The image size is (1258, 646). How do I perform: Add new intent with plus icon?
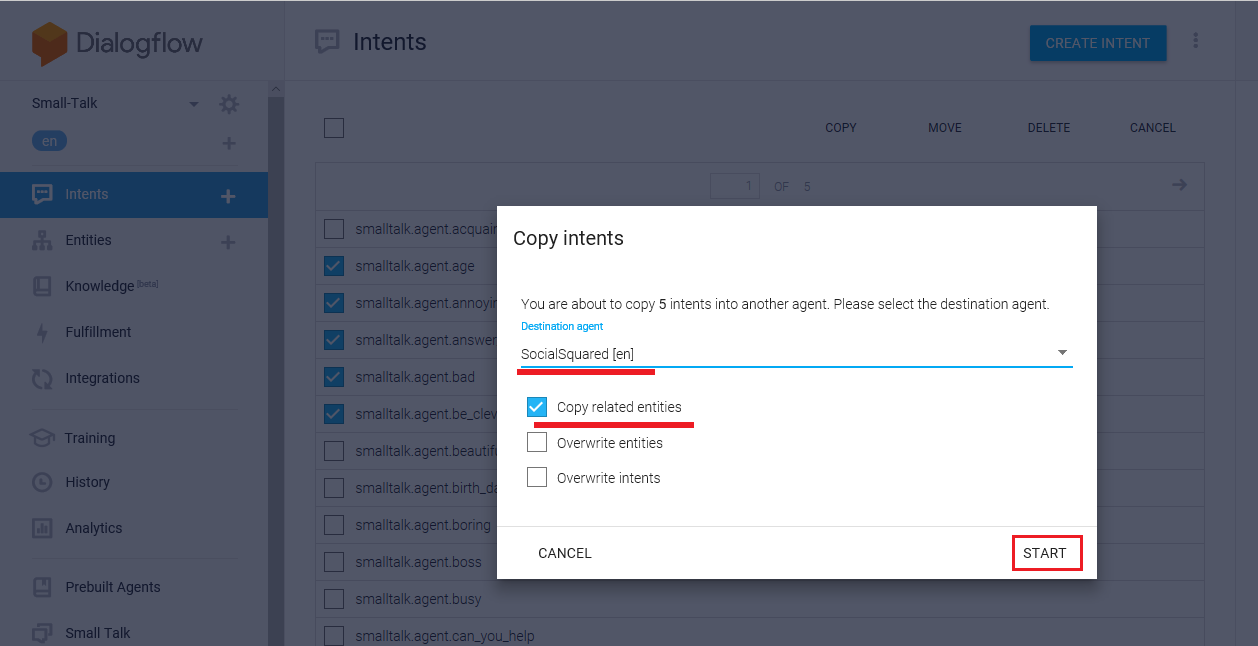228,196
